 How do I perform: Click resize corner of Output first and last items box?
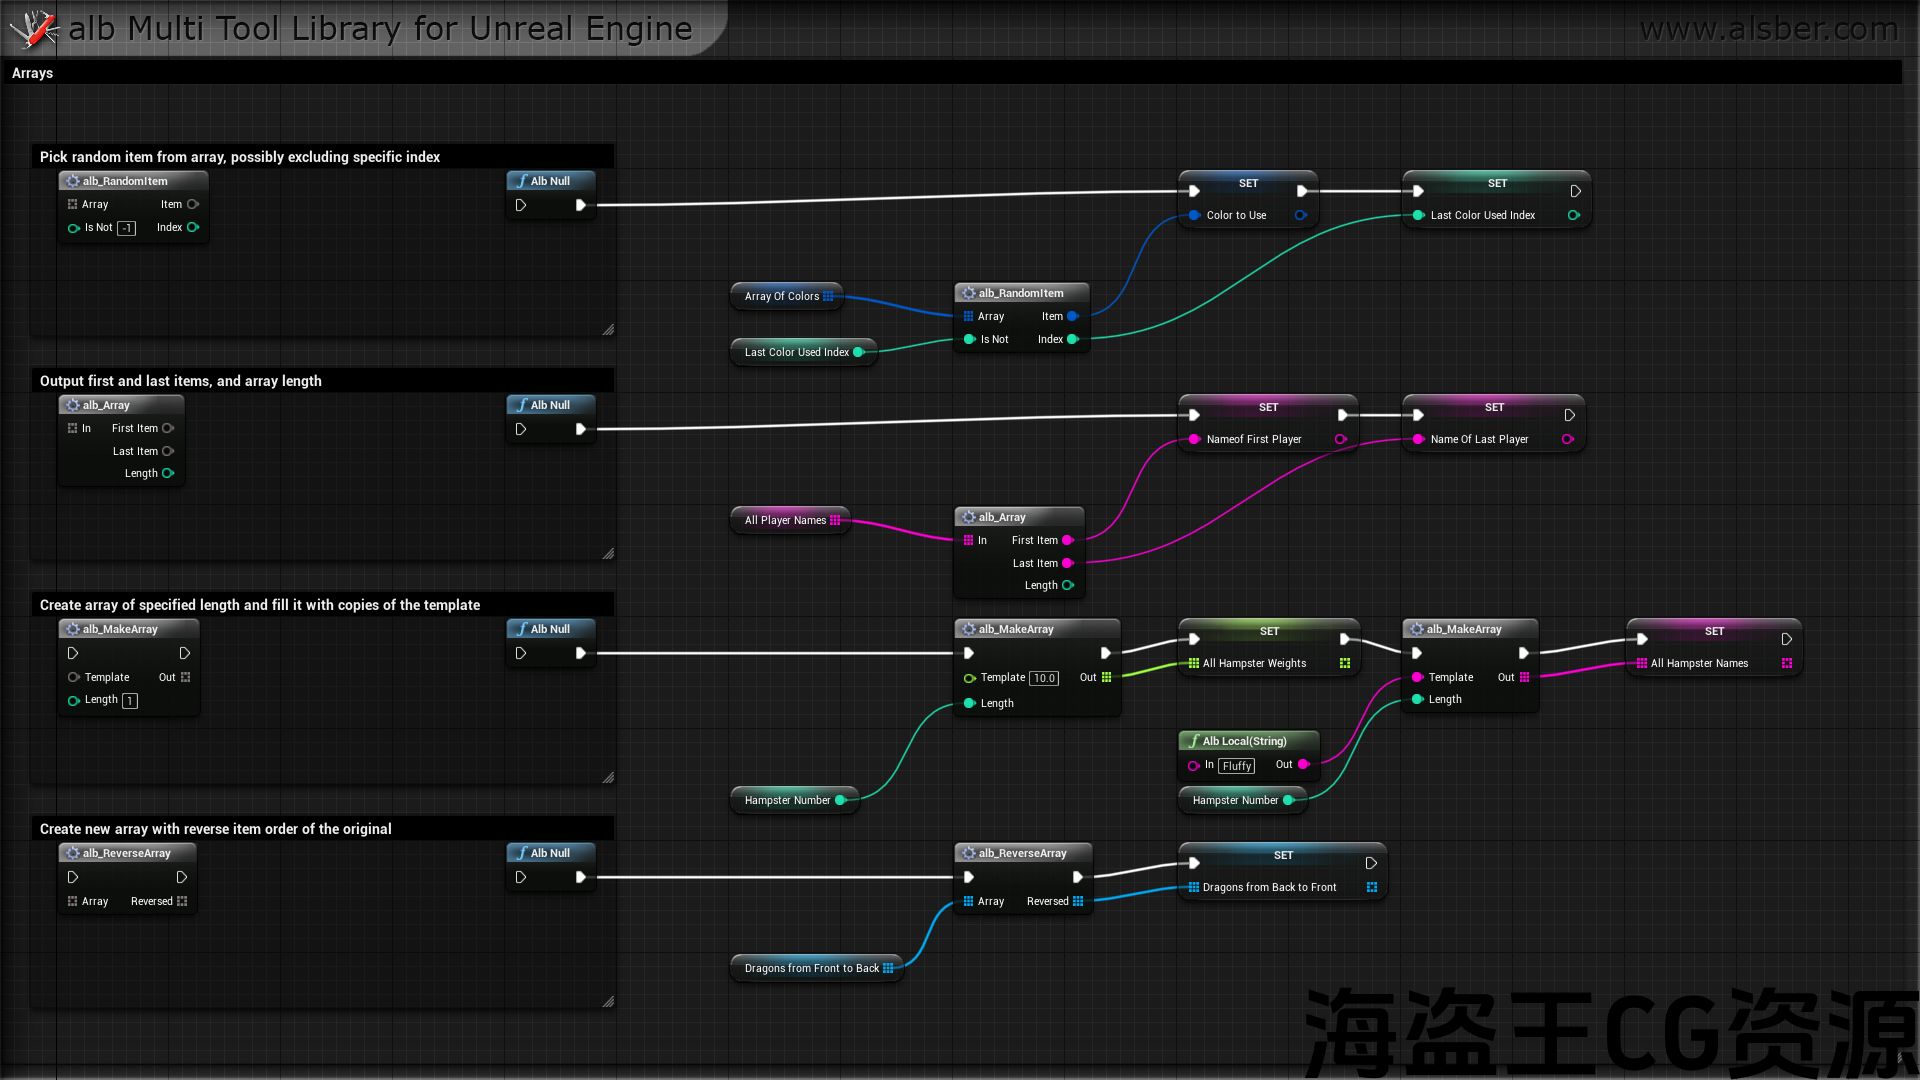point(608,553)
